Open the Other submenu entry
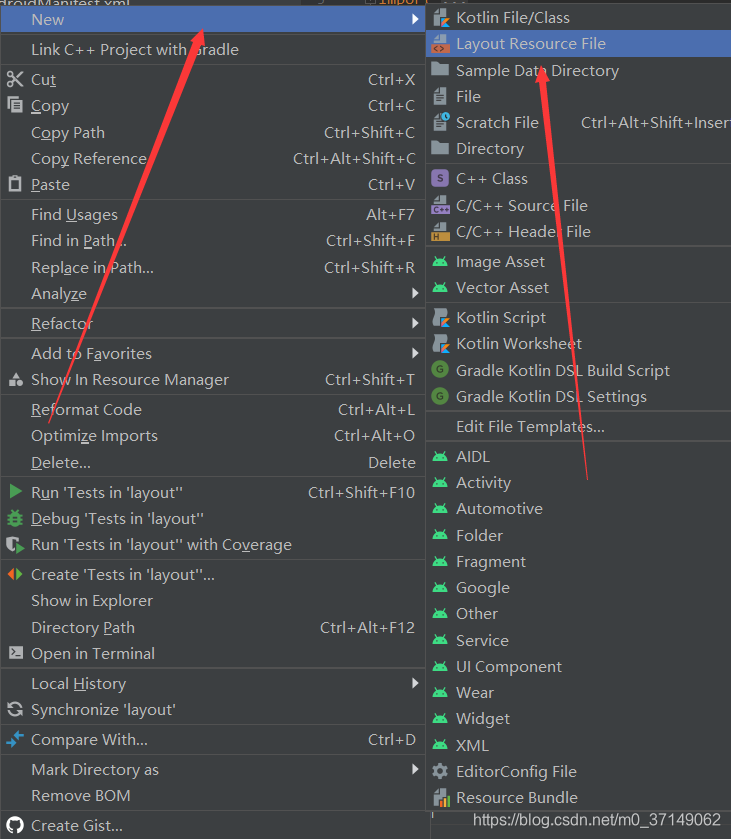 coord(578,614)
